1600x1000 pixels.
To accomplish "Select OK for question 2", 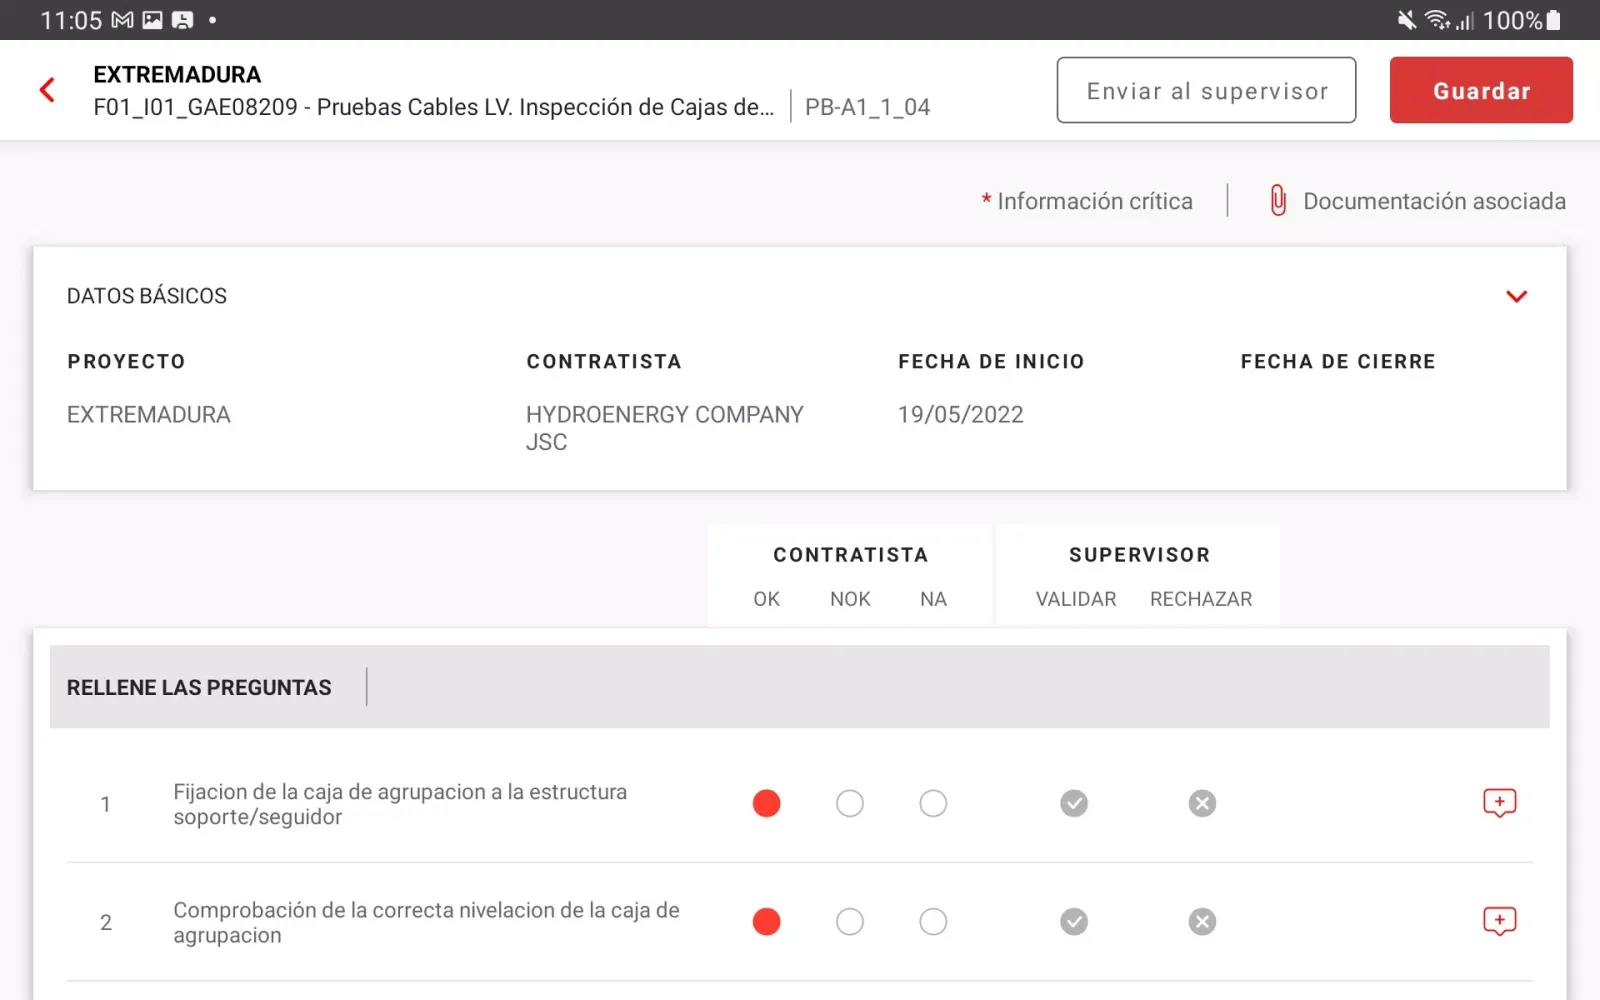I will [x=766, y=921].
